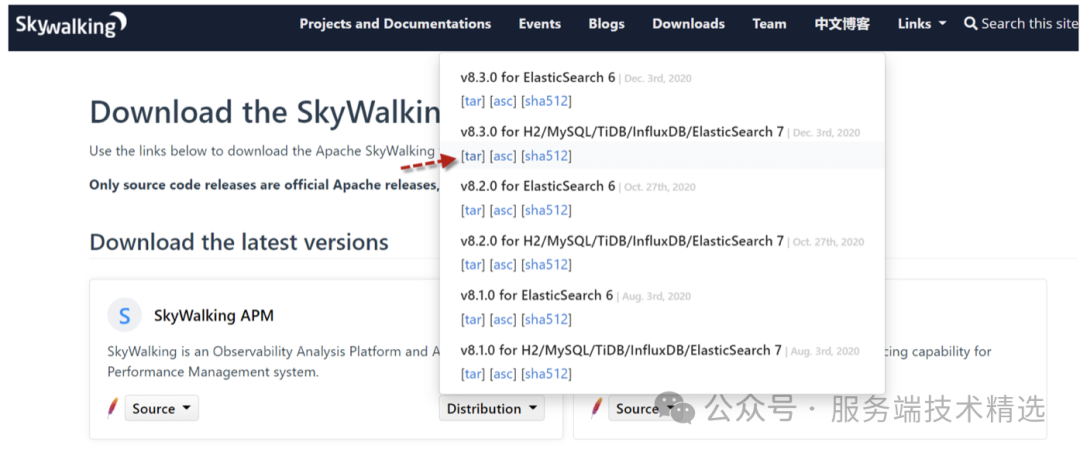Viewport: 1080px width, 452px height.
Task: Open the Team page
Action: point(769,24)
